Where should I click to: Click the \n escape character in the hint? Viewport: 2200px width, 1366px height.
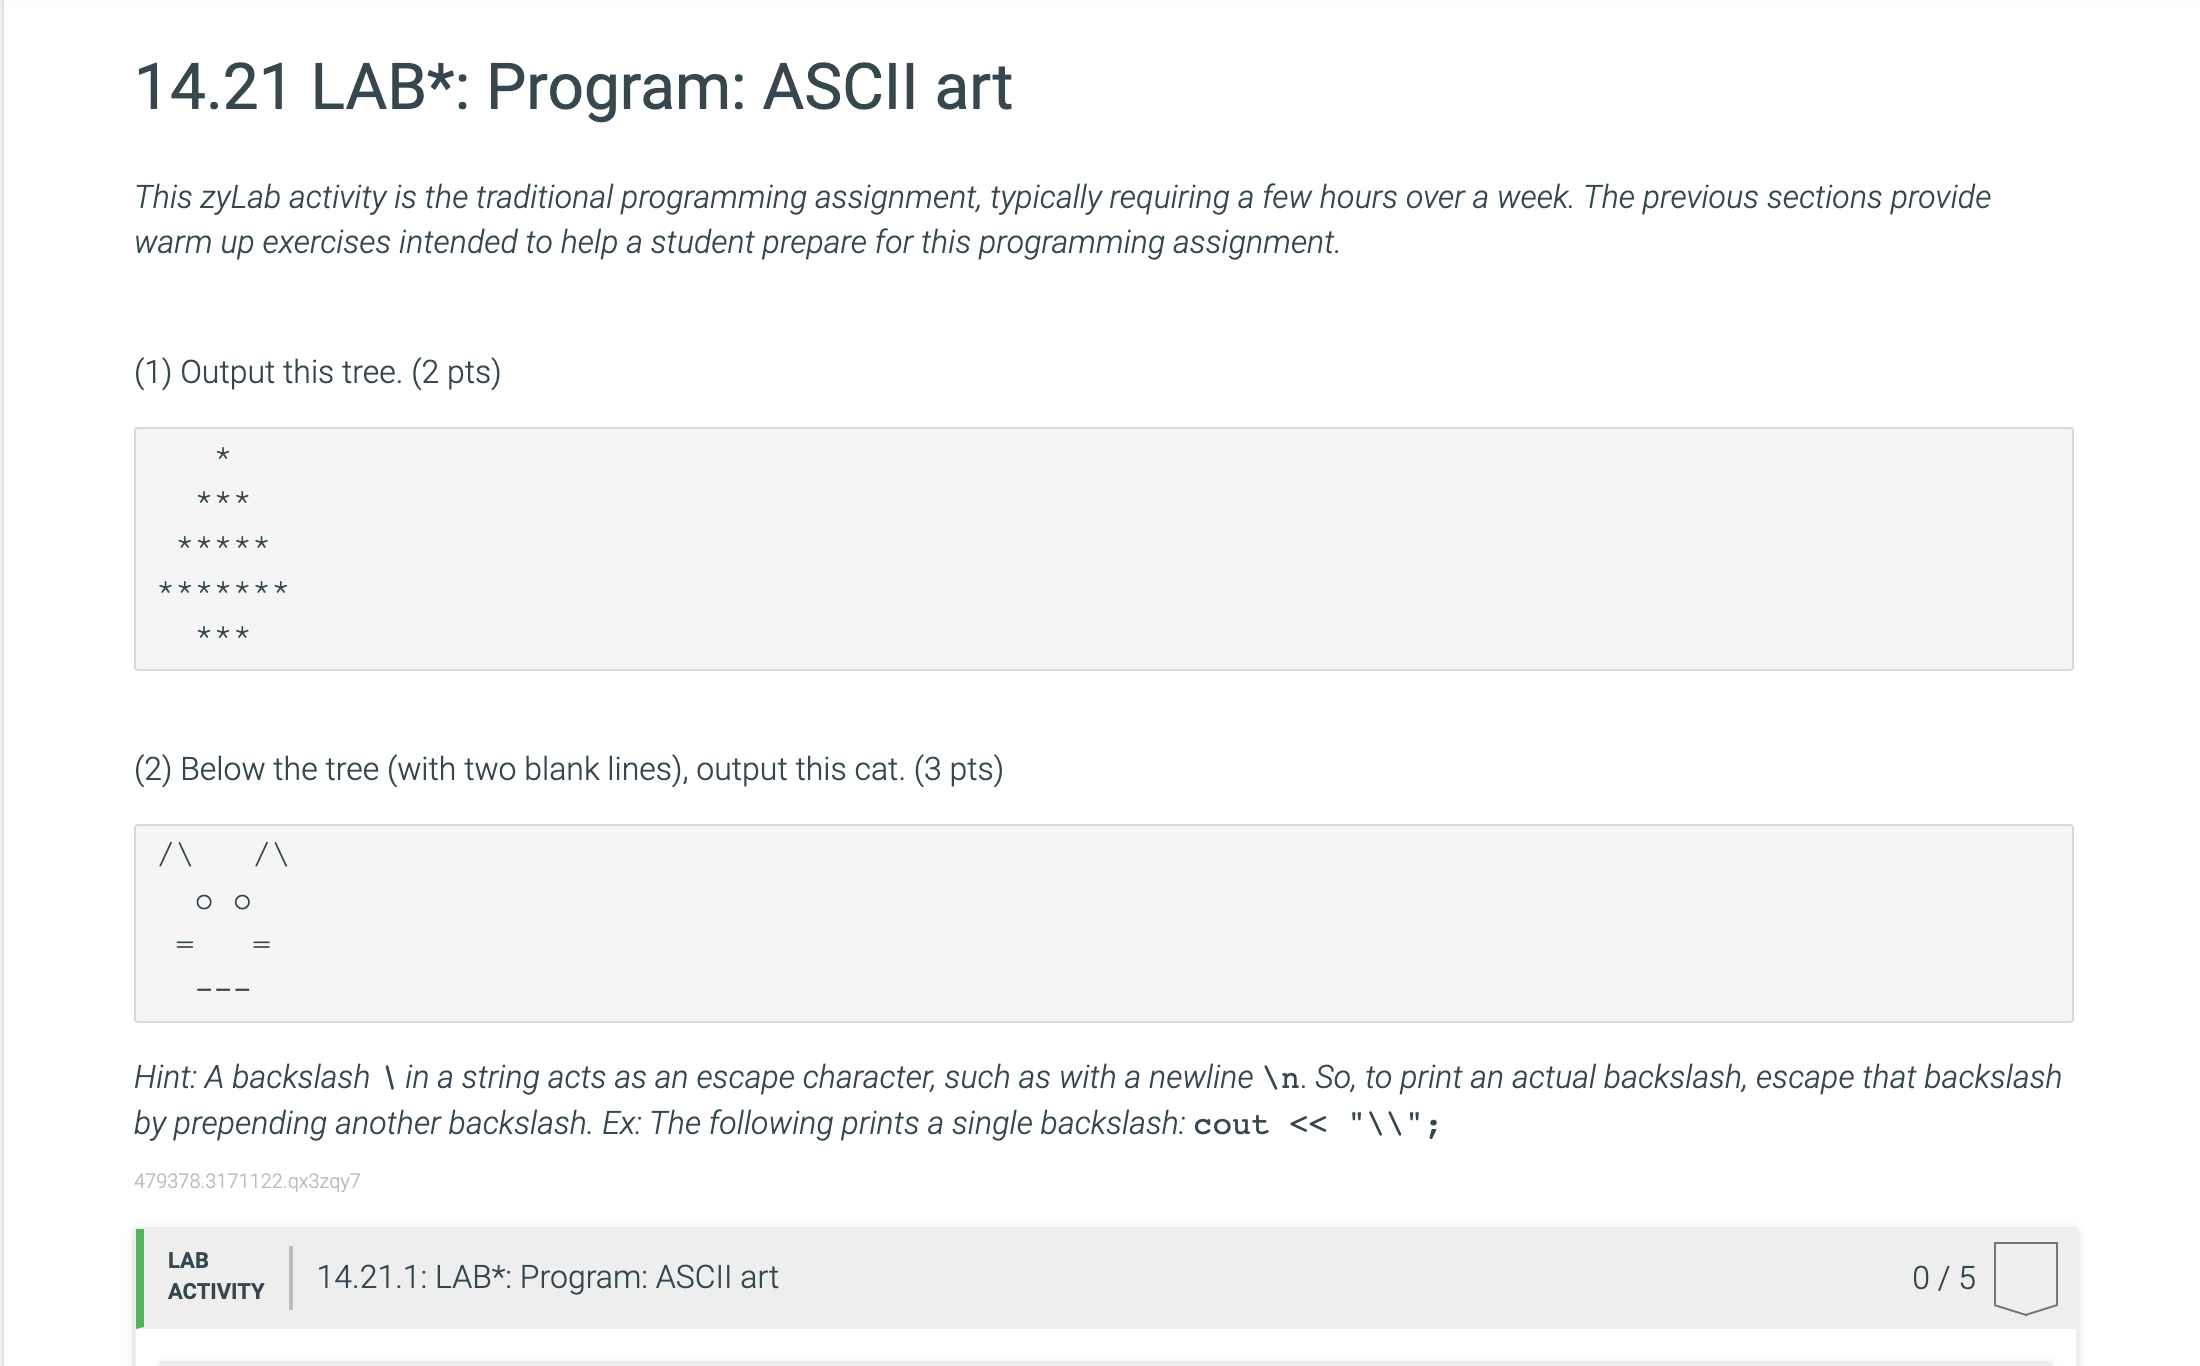pyautogui.click(x=1279, y=1077)
